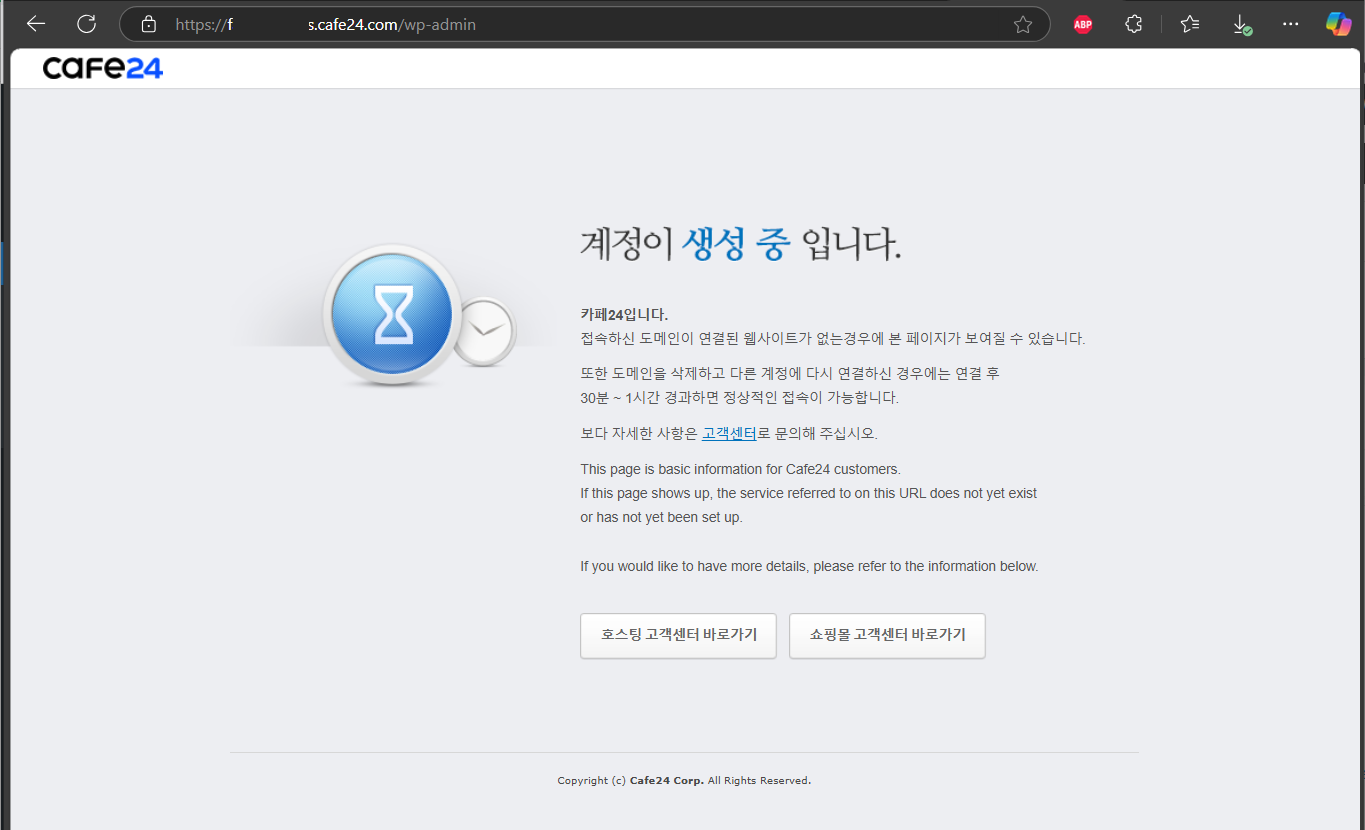Screen dimensions: 1365x830
Task: Check downloads via the downloads icon
Action: point(1241,24)
